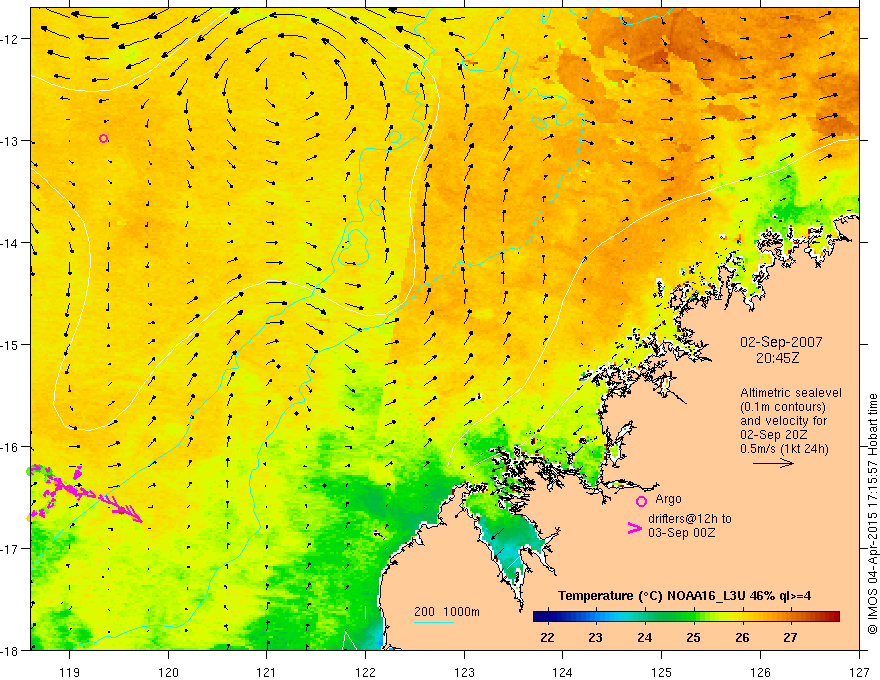
Task: Click the longitude axis label 121
Action: tap(267, 672)
